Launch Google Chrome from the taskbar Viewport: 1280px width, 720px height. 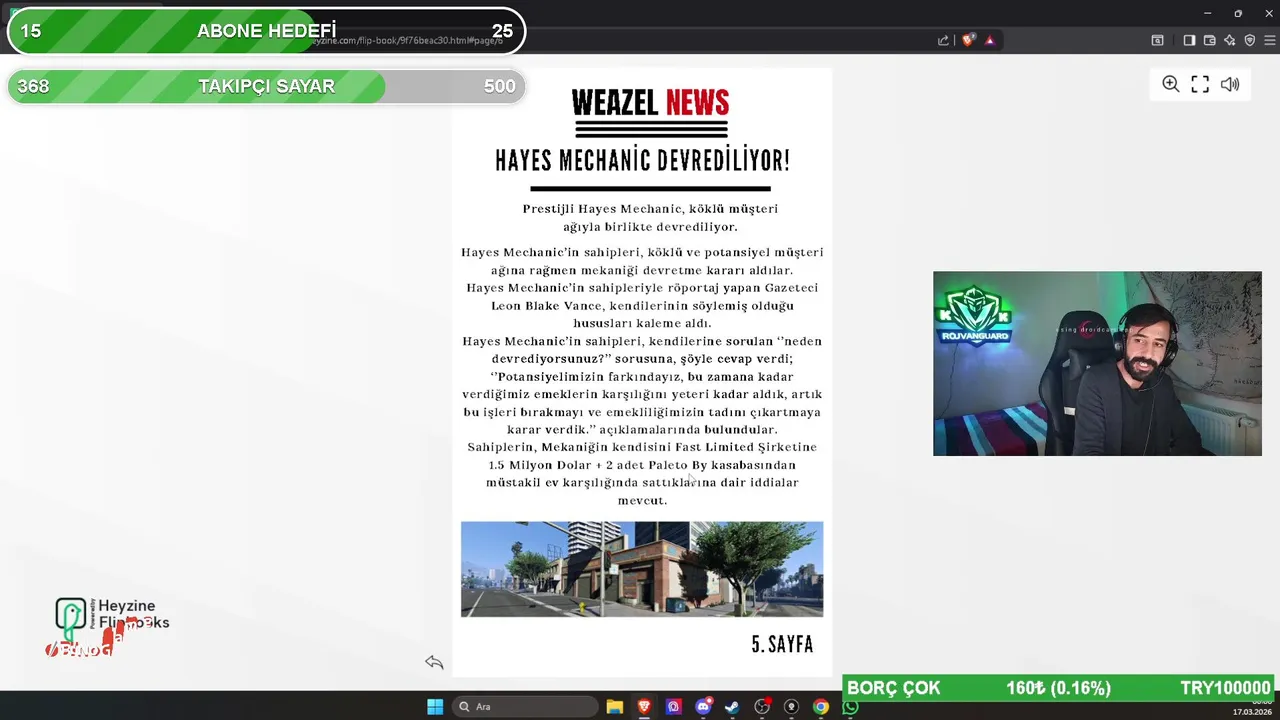821,707
